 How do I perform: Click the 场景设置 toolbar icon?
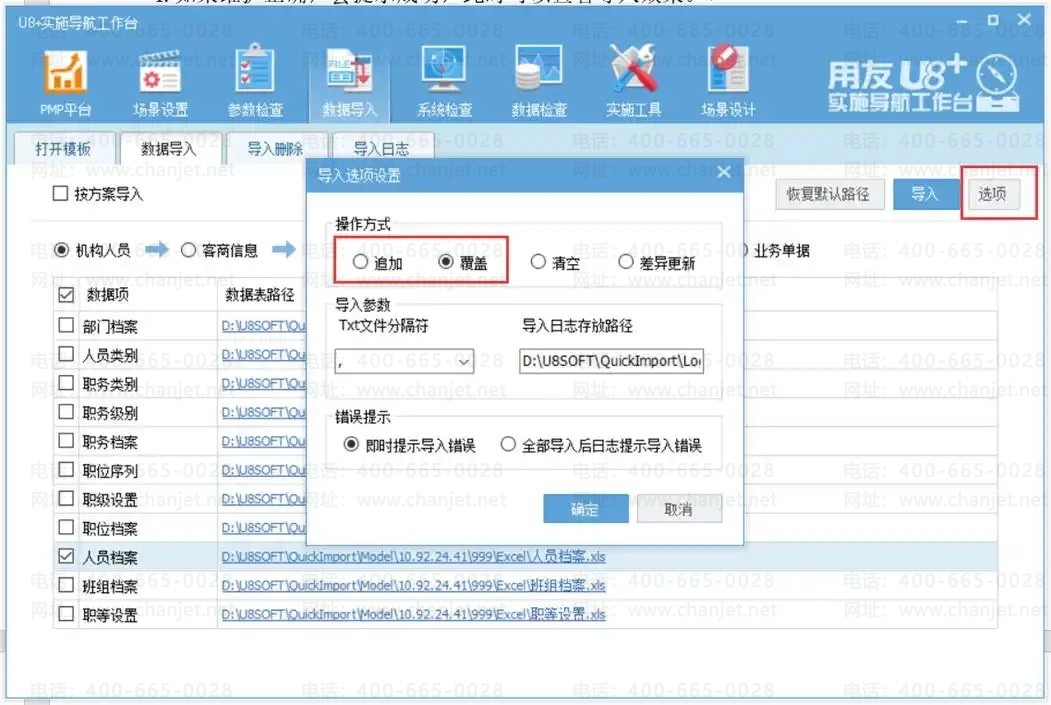(x=160, y=80)
